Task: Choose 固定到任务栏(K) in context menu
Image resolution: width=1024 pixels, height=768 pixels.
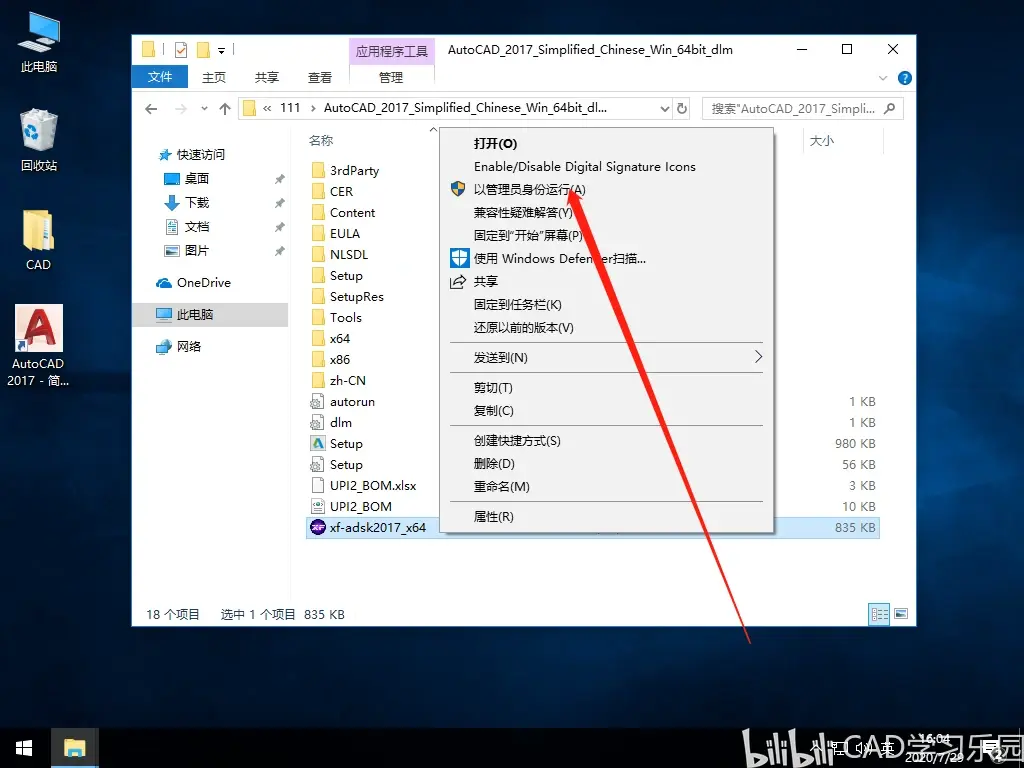Action: click(x=518, y=304)
